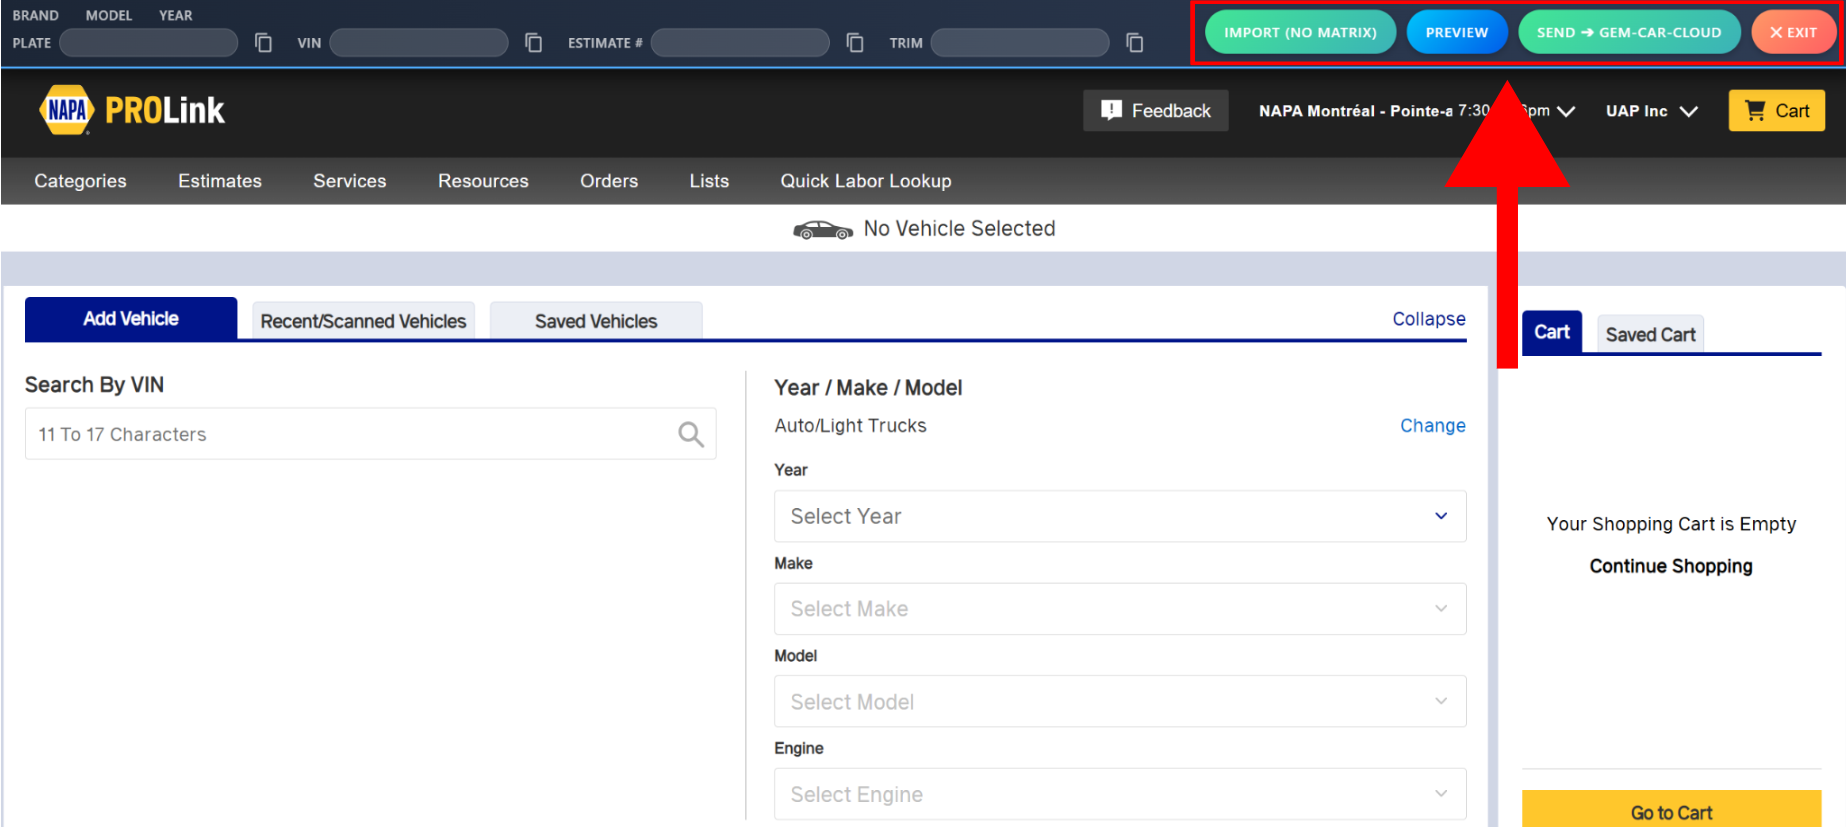Copy the PLATE field value
This screenshot has width=1846, height=827.
(x=263, y=43)
